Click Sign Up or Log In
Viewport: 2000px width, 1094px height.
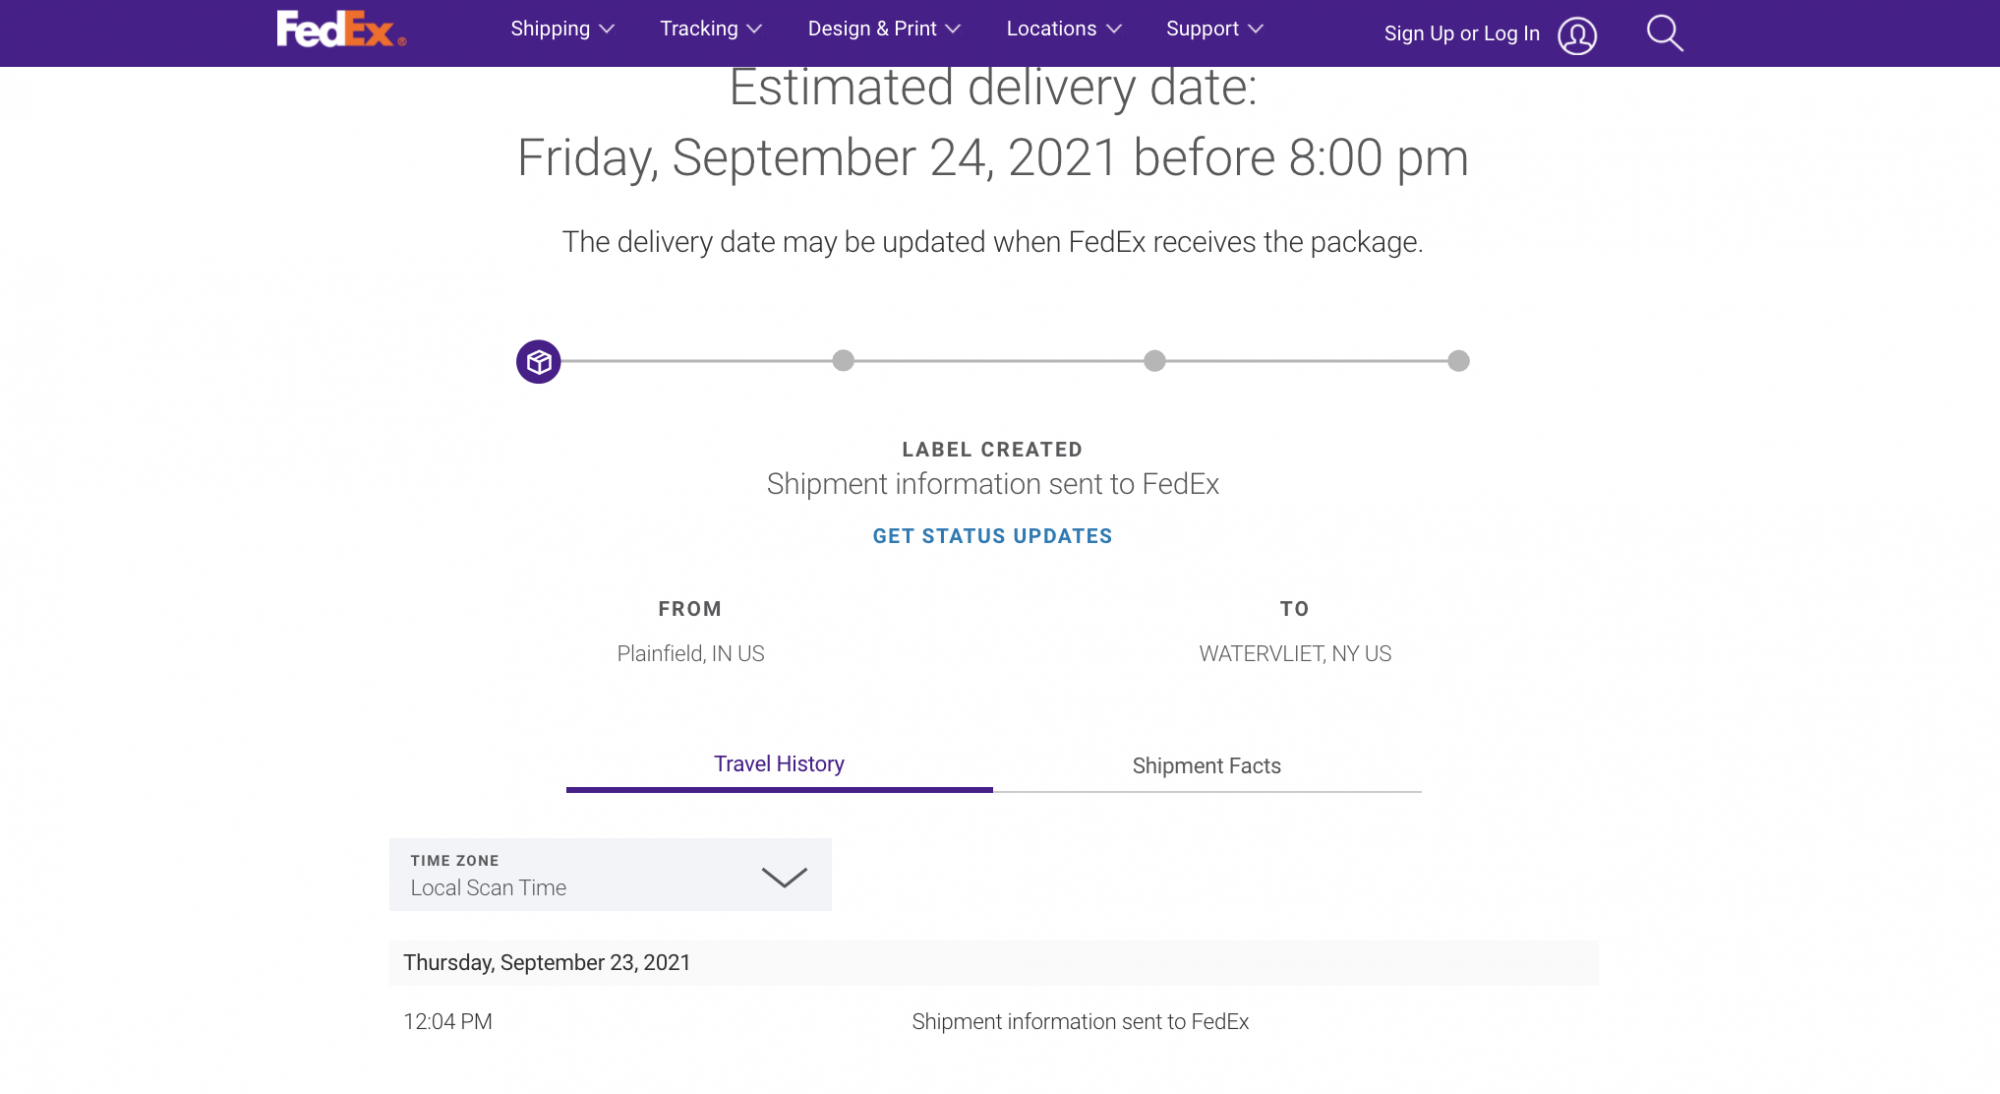[1461, 33]
